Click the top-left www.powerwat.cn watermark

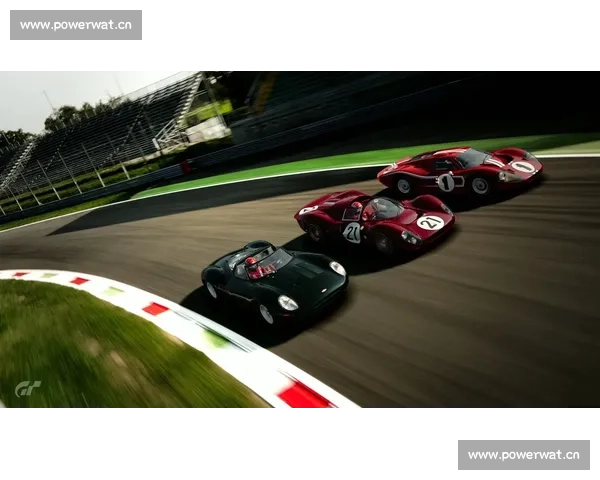(75, 24)
